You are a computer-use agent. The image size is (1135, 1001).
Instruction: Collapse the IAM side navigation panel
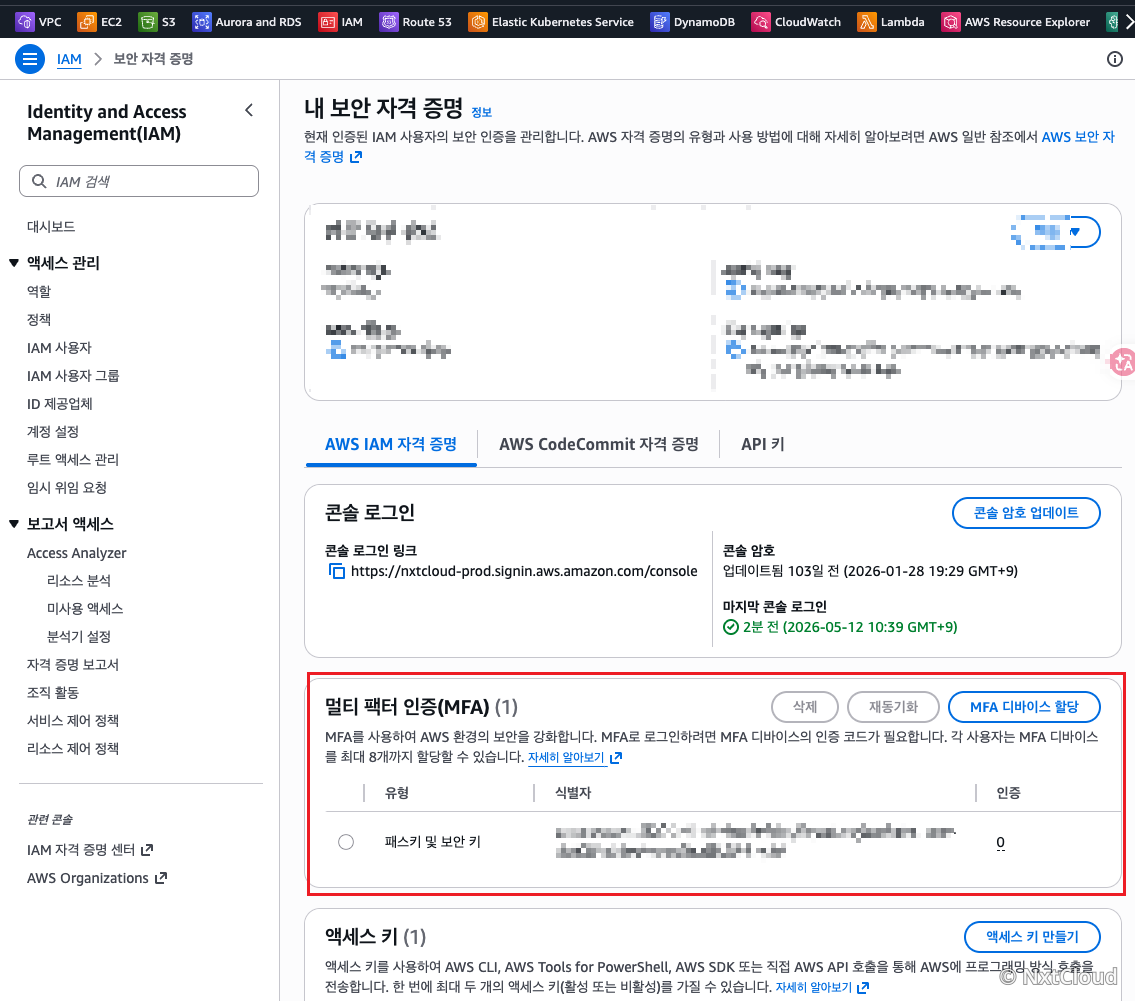coord(249,110)
